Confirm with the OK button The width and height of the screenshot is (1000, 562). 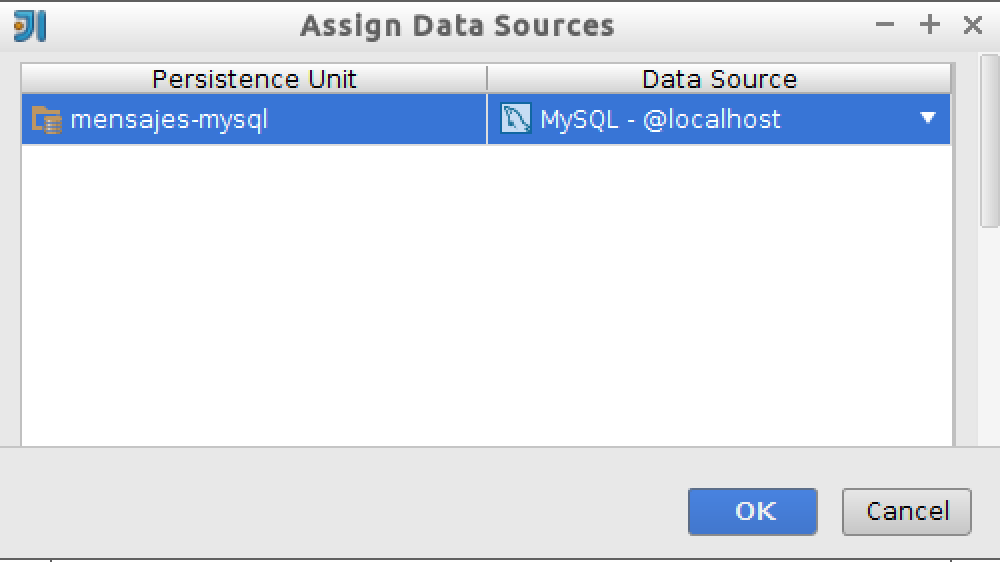pyautogui.click(x=753, y=512)
